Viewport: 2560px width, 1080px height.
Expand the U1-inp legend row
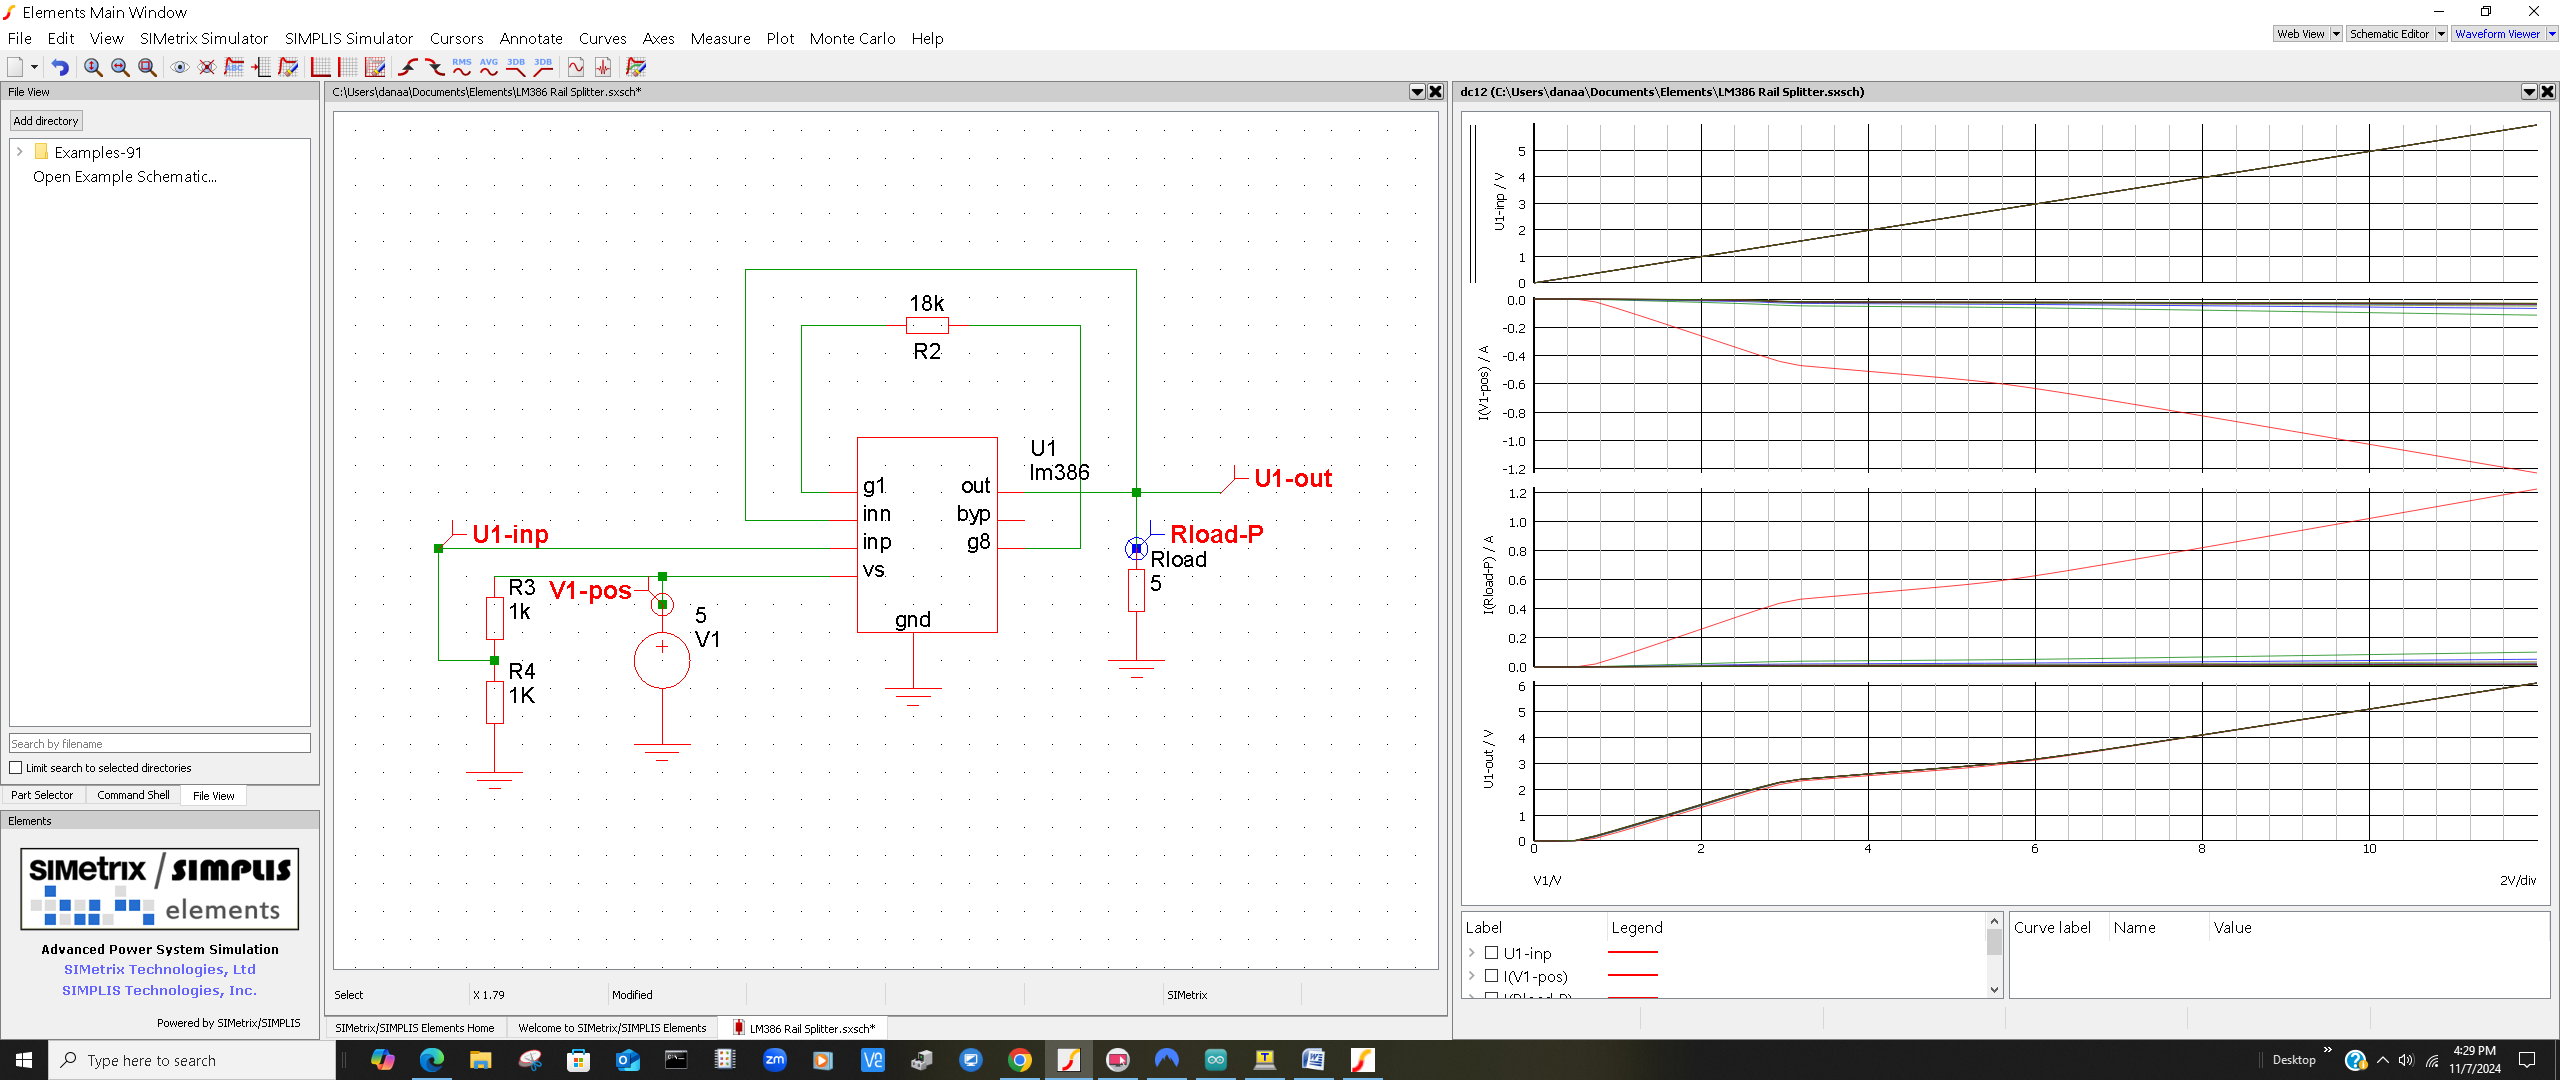click(1472, 953)
